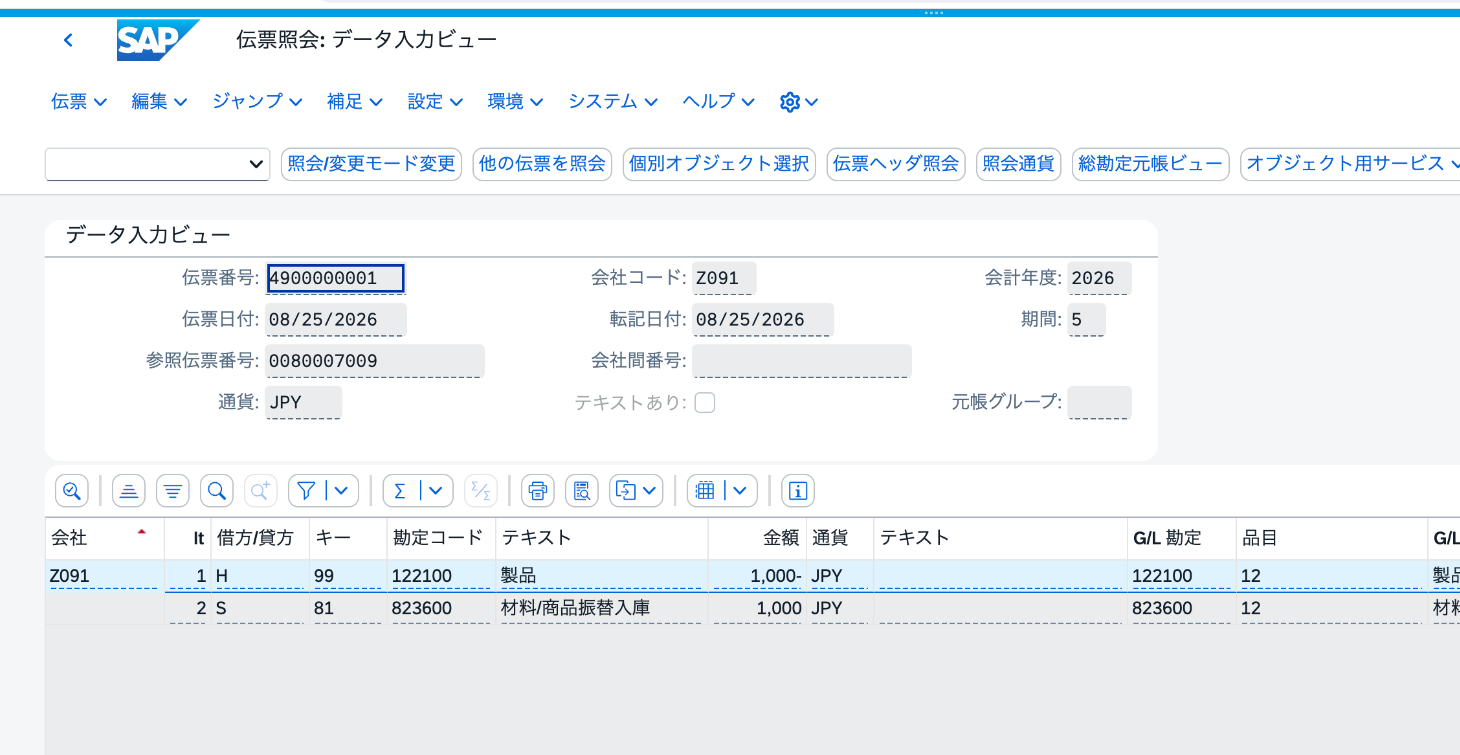Calculate total with the sigma icon

click(x=400, y=490)
